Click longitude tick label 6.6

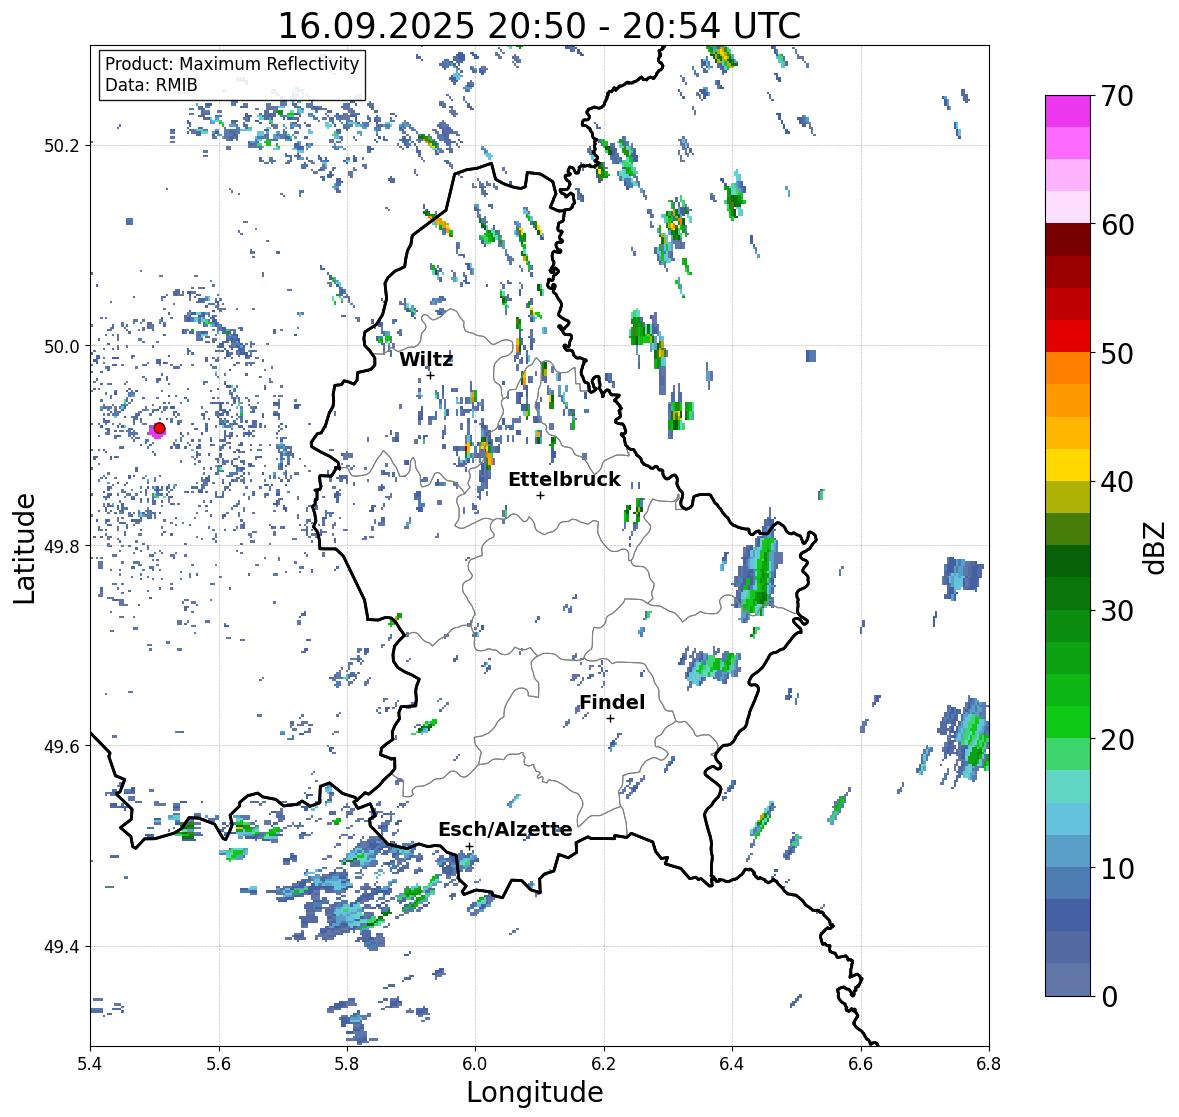click(x=861, y=1063)
